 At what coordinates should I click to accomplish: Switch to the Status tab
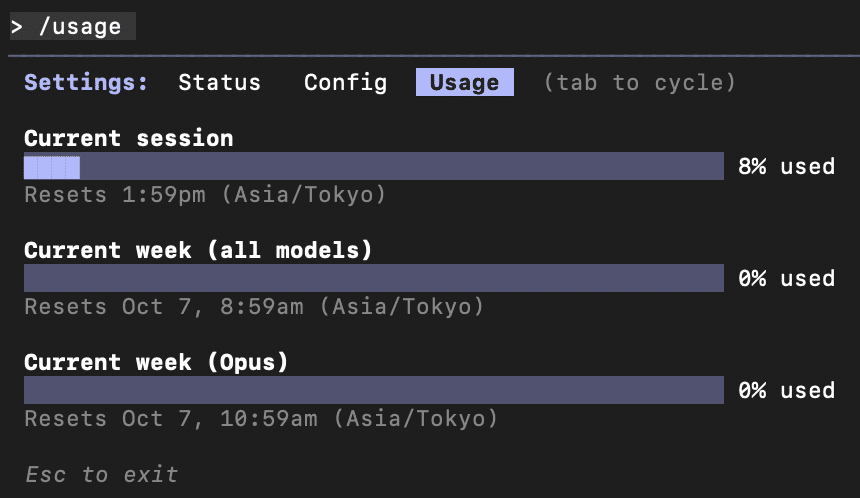click(x=219, y=82)
